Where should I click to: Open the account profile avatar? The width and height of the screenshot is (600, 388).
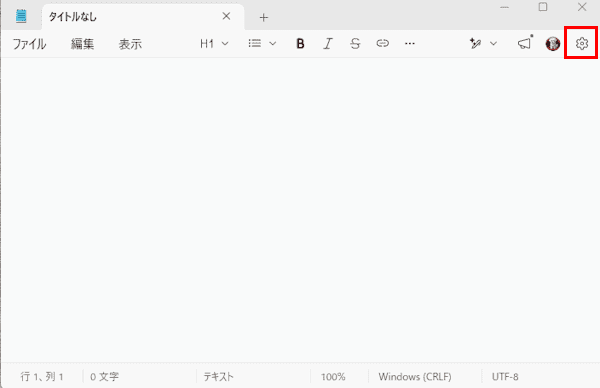[x=553, y=44]
